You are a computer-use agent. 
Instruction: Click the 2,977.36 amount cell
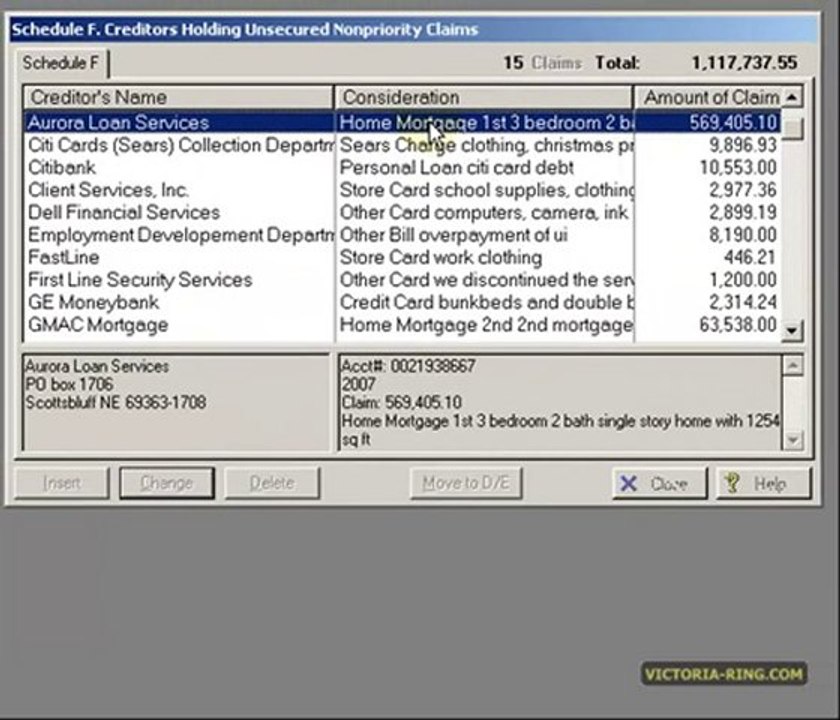708,190
